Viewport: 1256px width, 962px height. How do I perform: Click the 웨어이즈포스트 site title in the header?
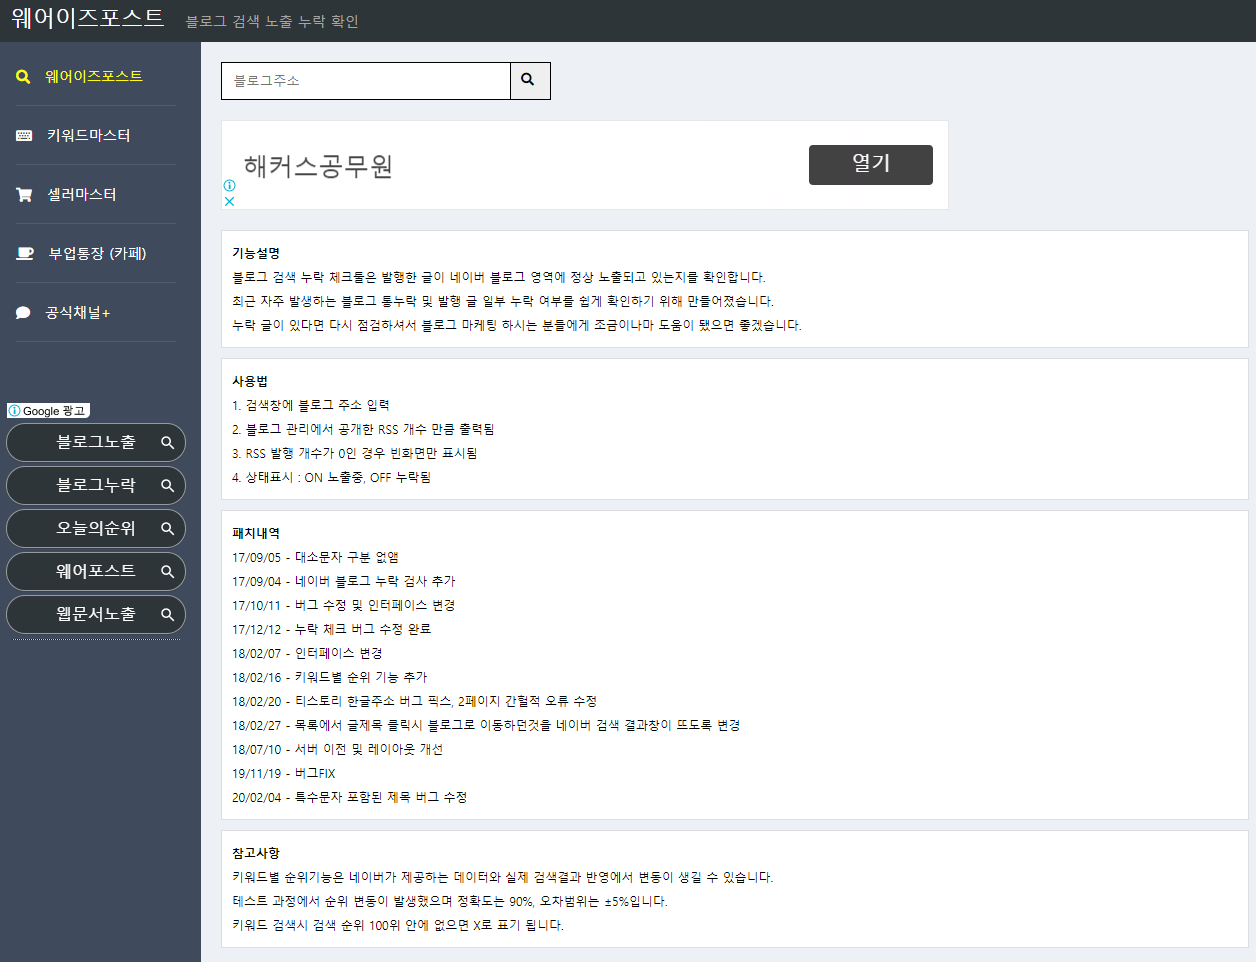tap(88, 18)
